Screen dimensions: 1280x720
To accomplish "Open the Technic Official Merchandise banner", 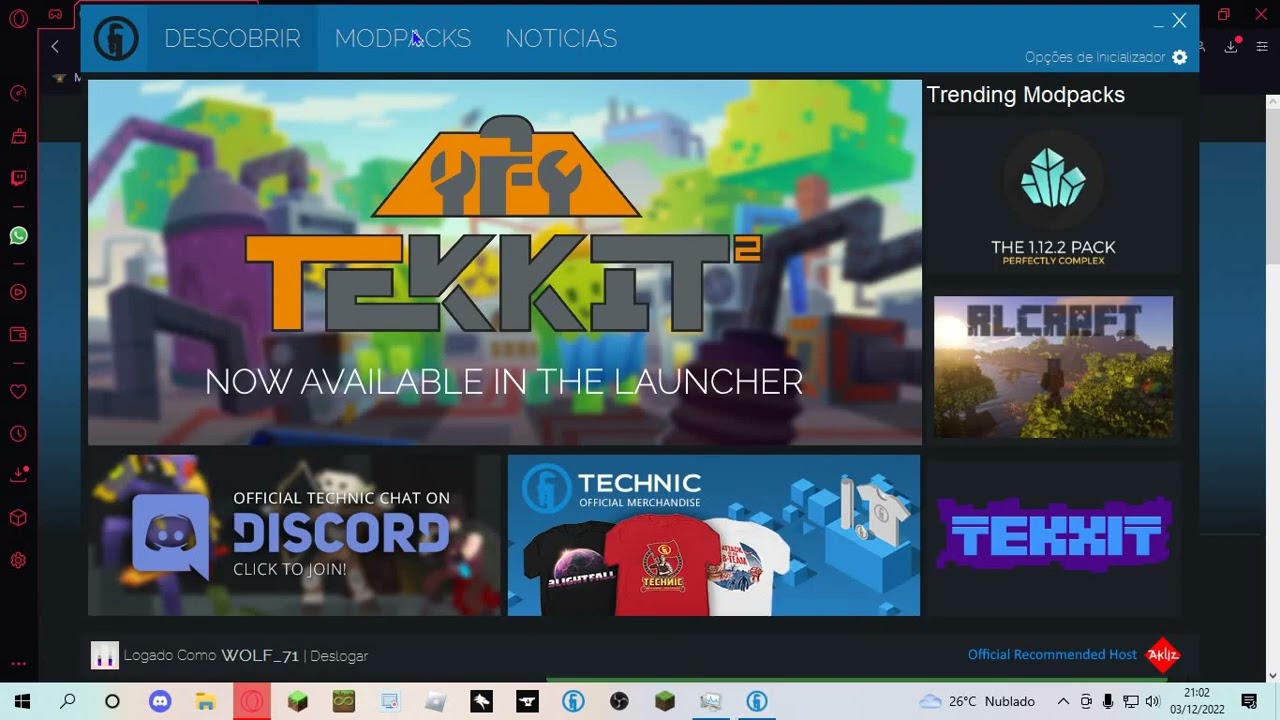I will click(714, 535).
